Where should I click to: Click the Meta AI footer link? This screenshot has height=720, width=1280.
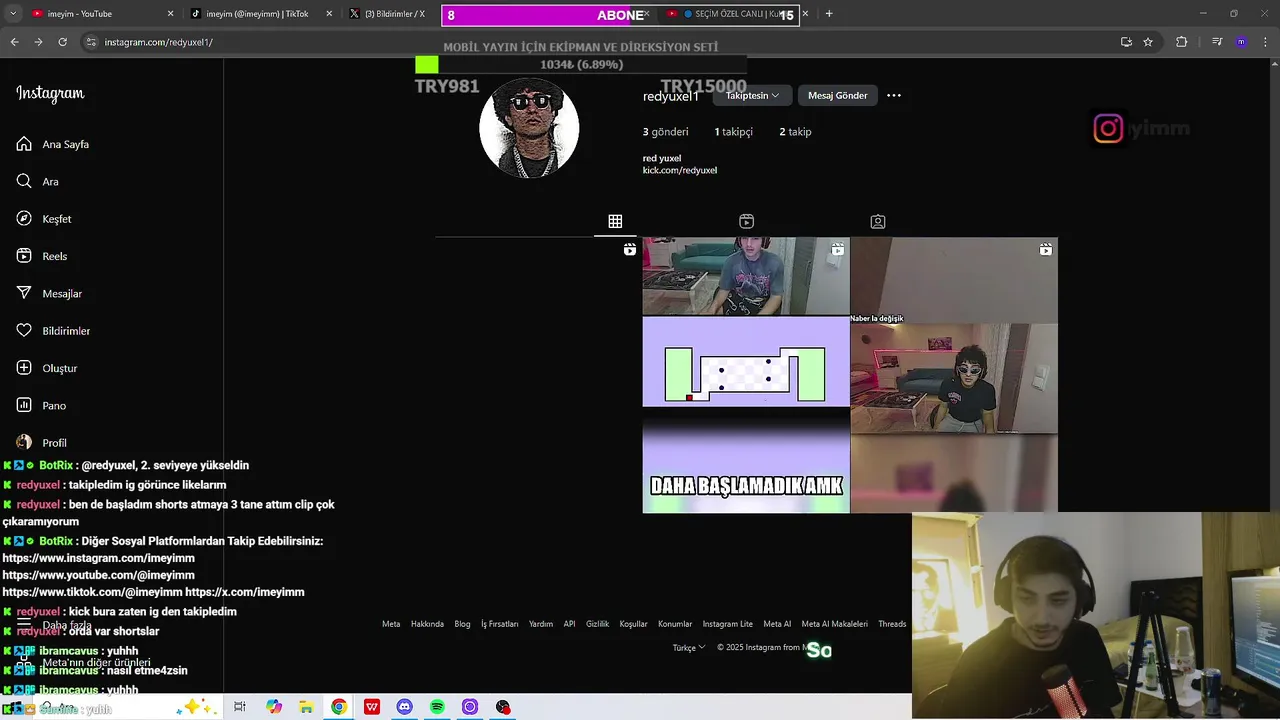pyautogui.click(x=777, y=624)
